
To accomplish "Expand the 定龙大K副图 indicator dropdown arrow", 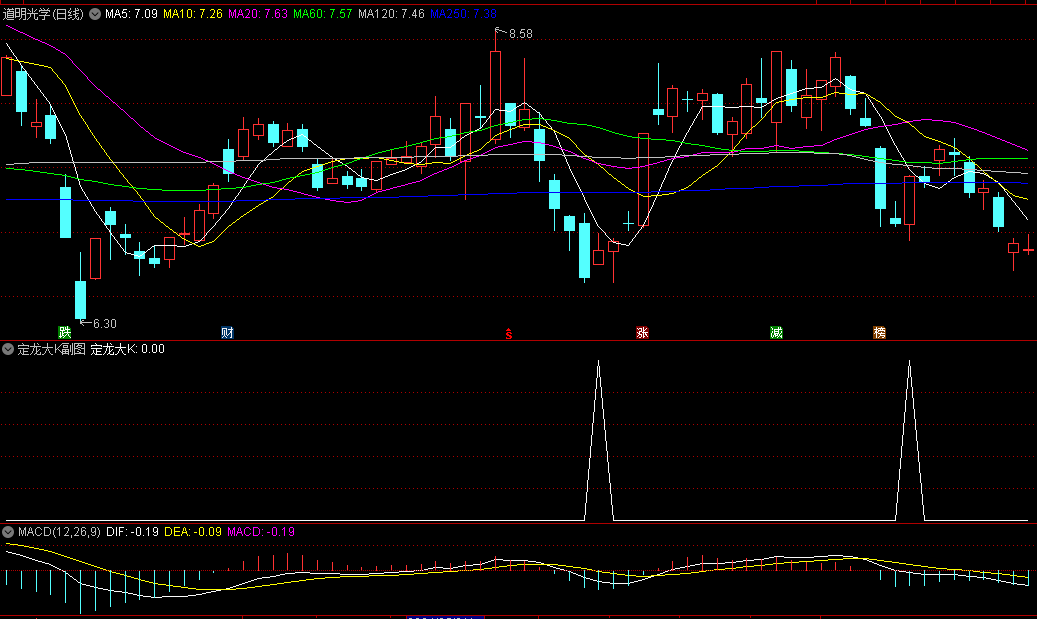I will pyautogui.click(x=9, y=350).
